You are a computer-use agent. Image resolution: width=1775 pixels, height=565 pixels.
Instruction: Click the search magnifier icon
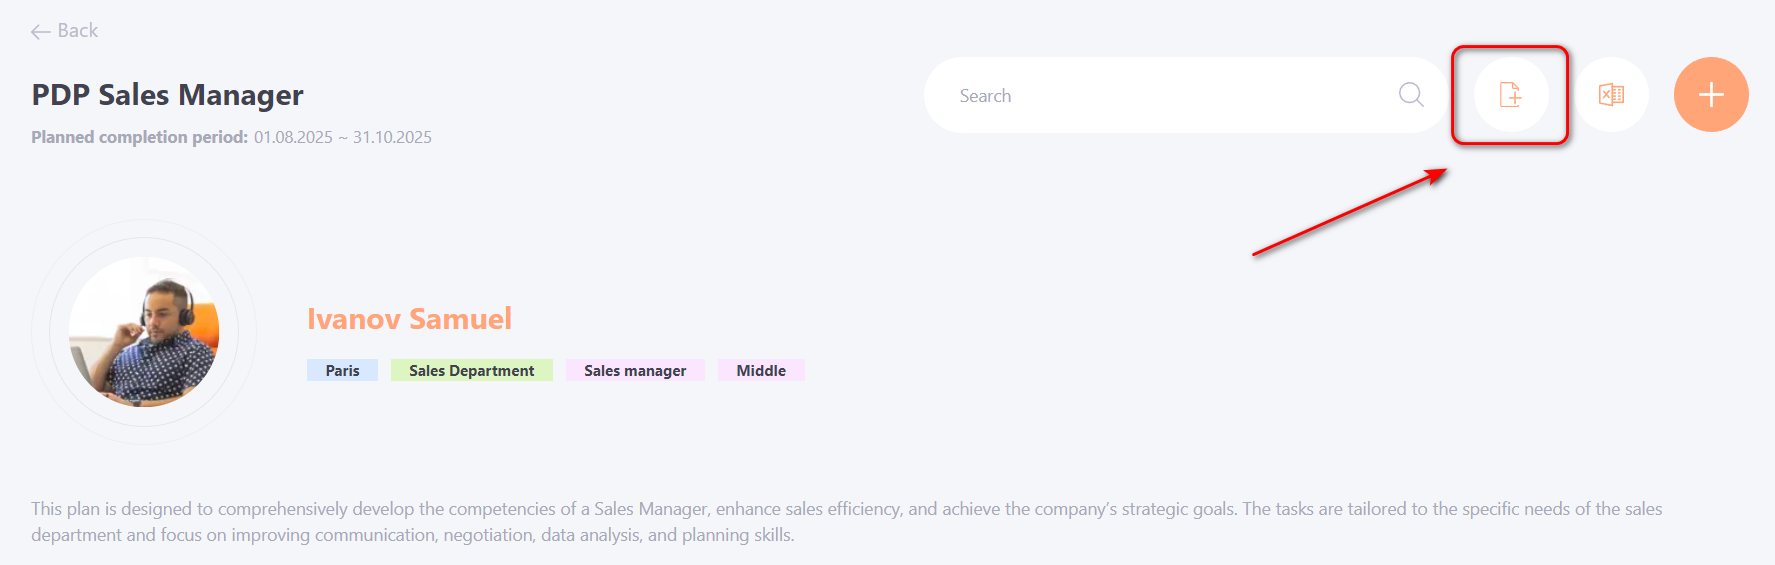(x=1411, y=95)
